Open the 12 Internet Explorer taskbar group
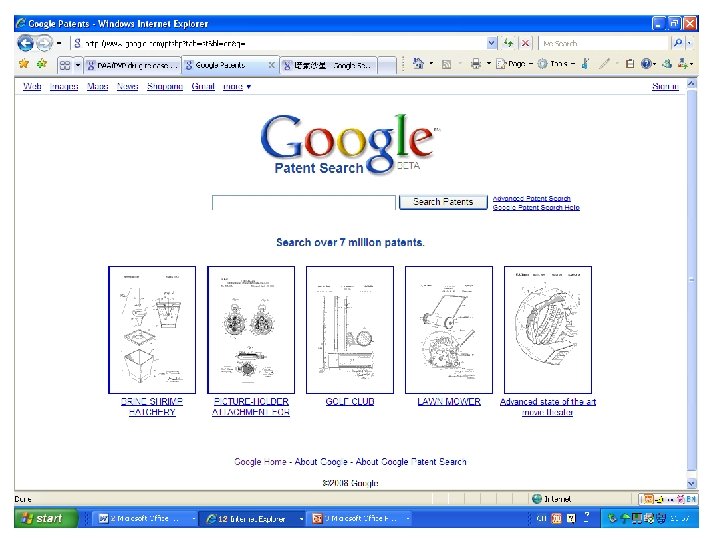 pyautogui.click(x=254, y=518)
